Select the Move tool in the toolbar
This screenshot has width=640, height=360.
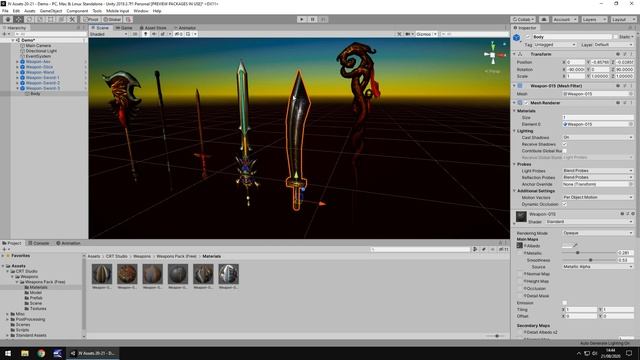pyautogui.click(x=18, y=19)
